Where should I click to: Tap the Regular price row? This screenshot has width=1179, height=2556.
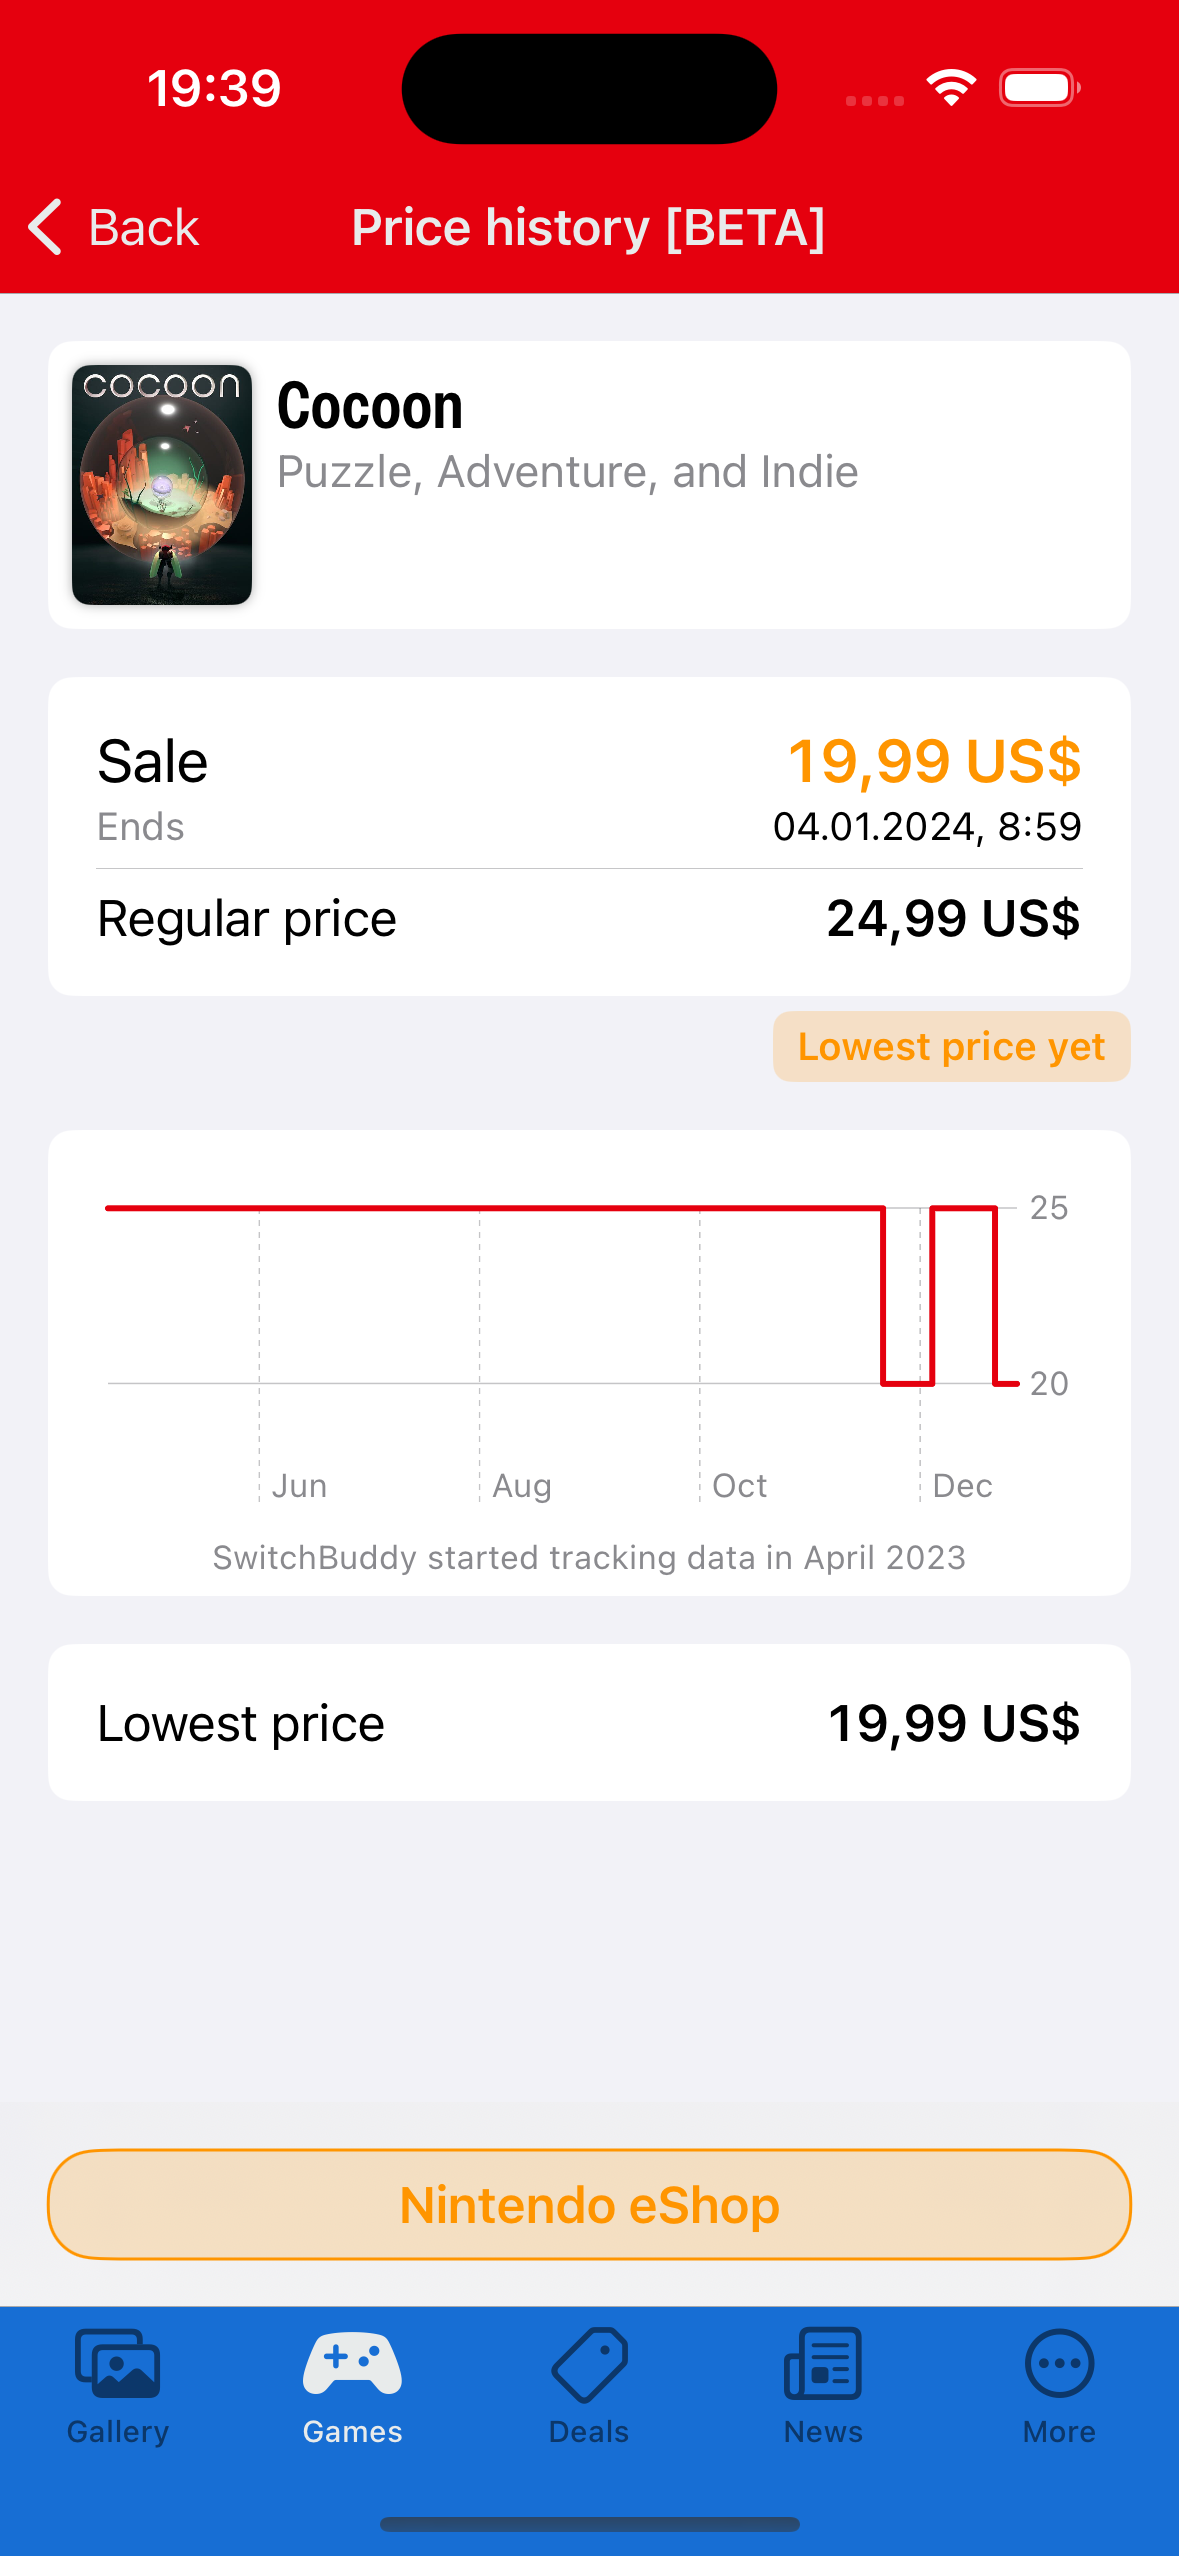[589, 918]
